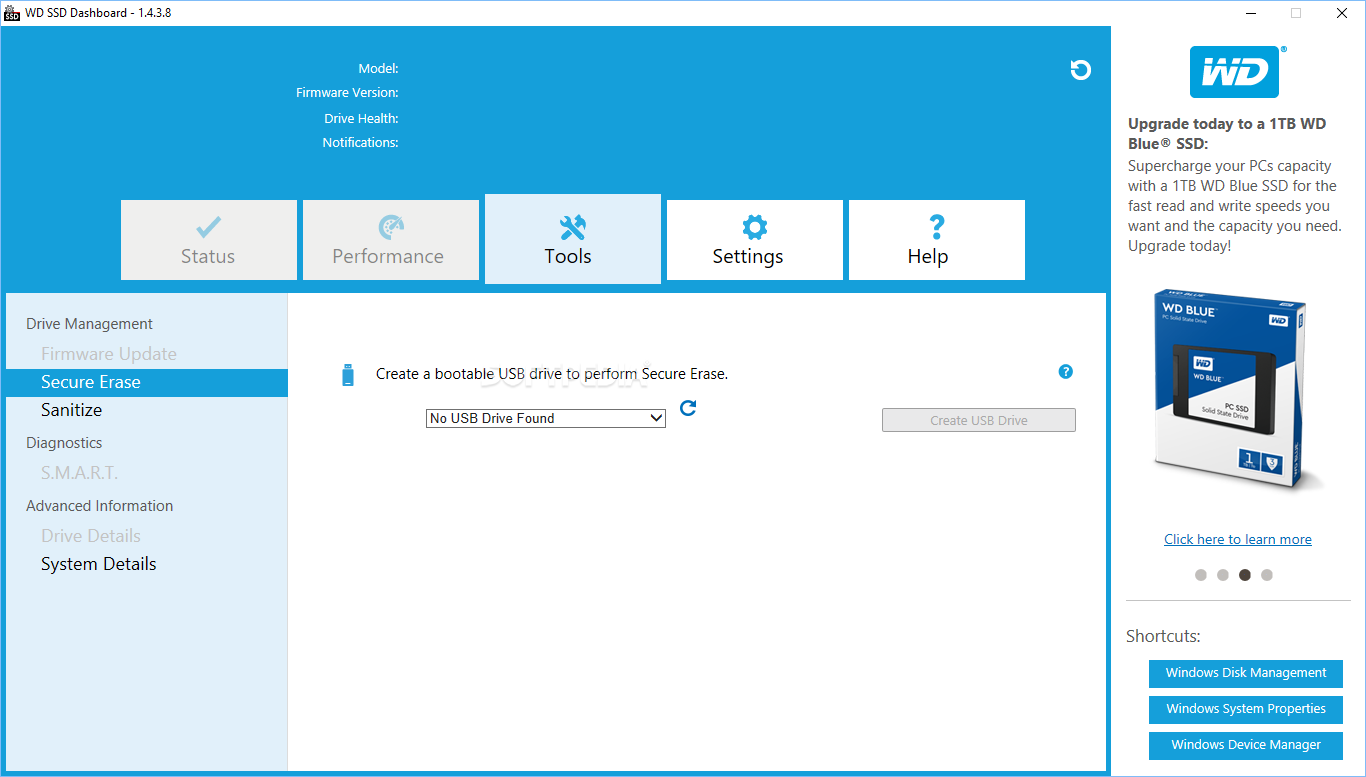
Task: Click the 'Upgrade today to a 1TB WD Blue® SSD' headline
Action: tap(1227, 134)
